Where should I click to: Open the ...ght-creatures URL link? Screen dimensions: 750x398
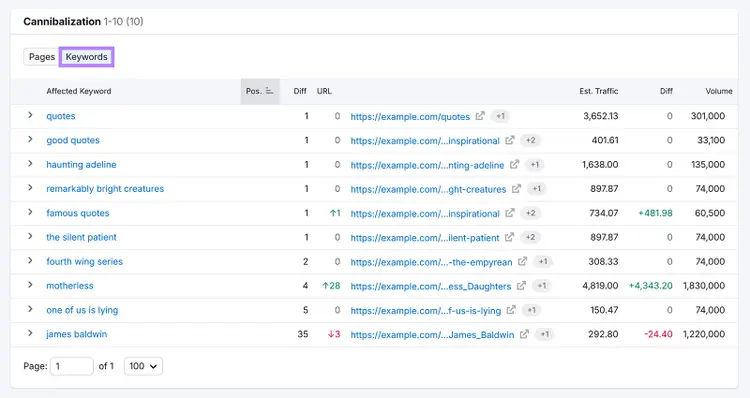tap(428, 189)
